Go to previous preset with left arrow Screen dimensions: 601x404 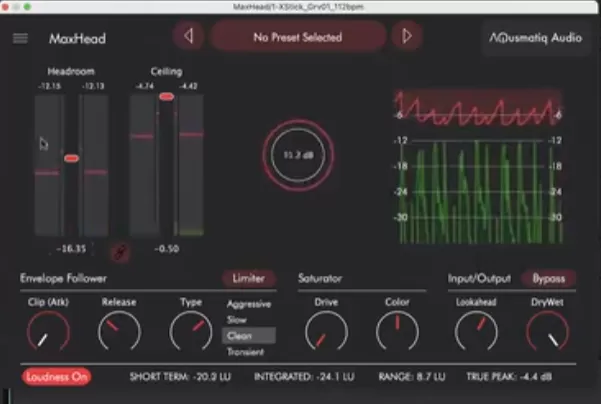pos(188,36)
